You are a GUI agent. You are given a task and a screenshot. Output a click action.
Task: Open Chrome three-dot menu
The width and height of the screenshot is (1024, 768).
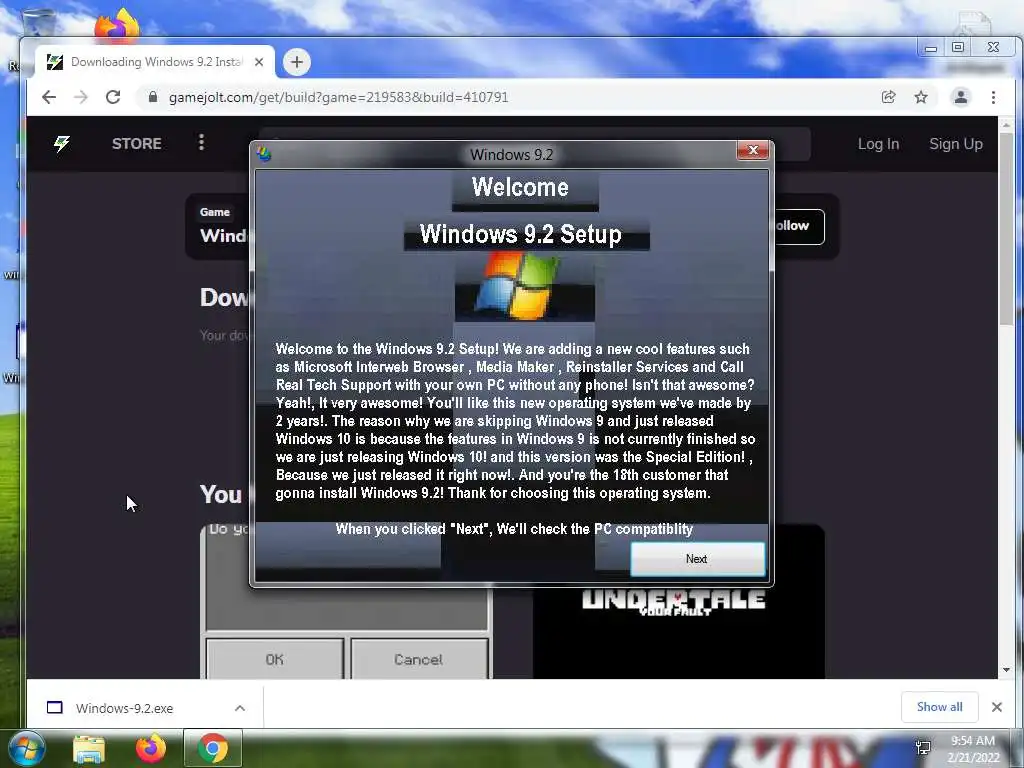[x=993, y=97]
